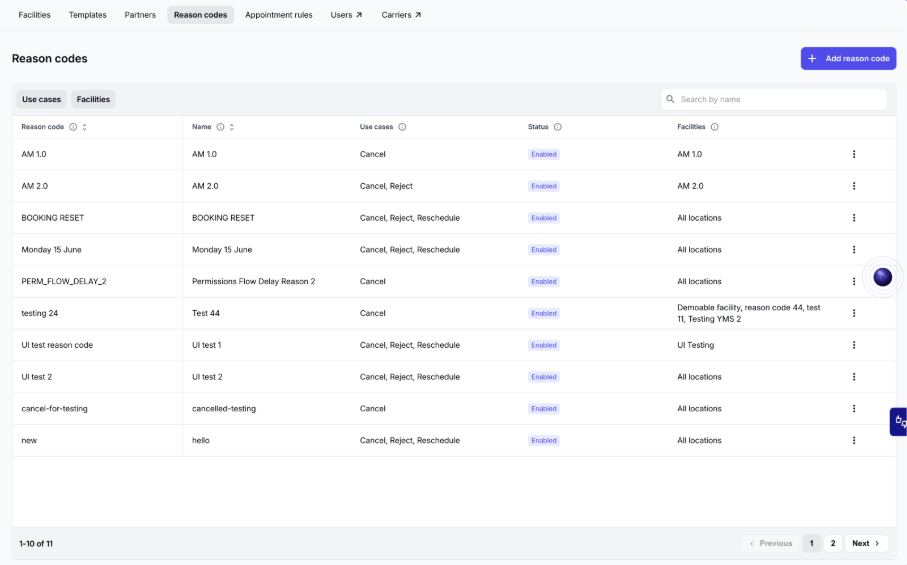Click the Status column info icon
The width and height of the screenshot is (907, 565).
(x=558, y=127)
